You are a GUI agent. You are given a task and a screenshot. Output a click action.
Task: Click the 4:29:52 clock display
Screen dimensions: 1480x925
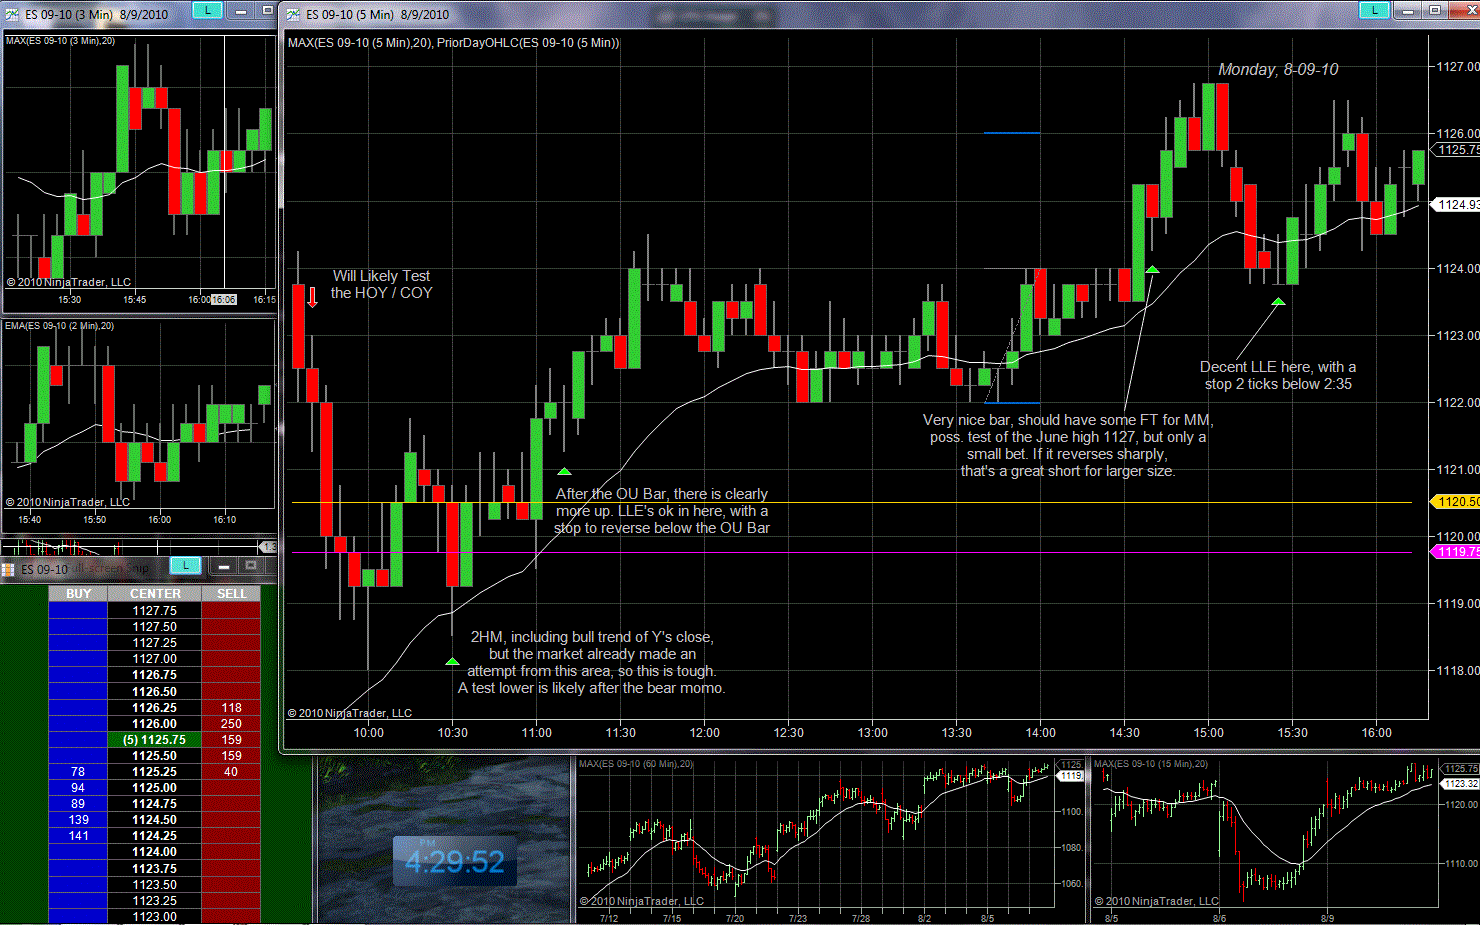(455, 861)
